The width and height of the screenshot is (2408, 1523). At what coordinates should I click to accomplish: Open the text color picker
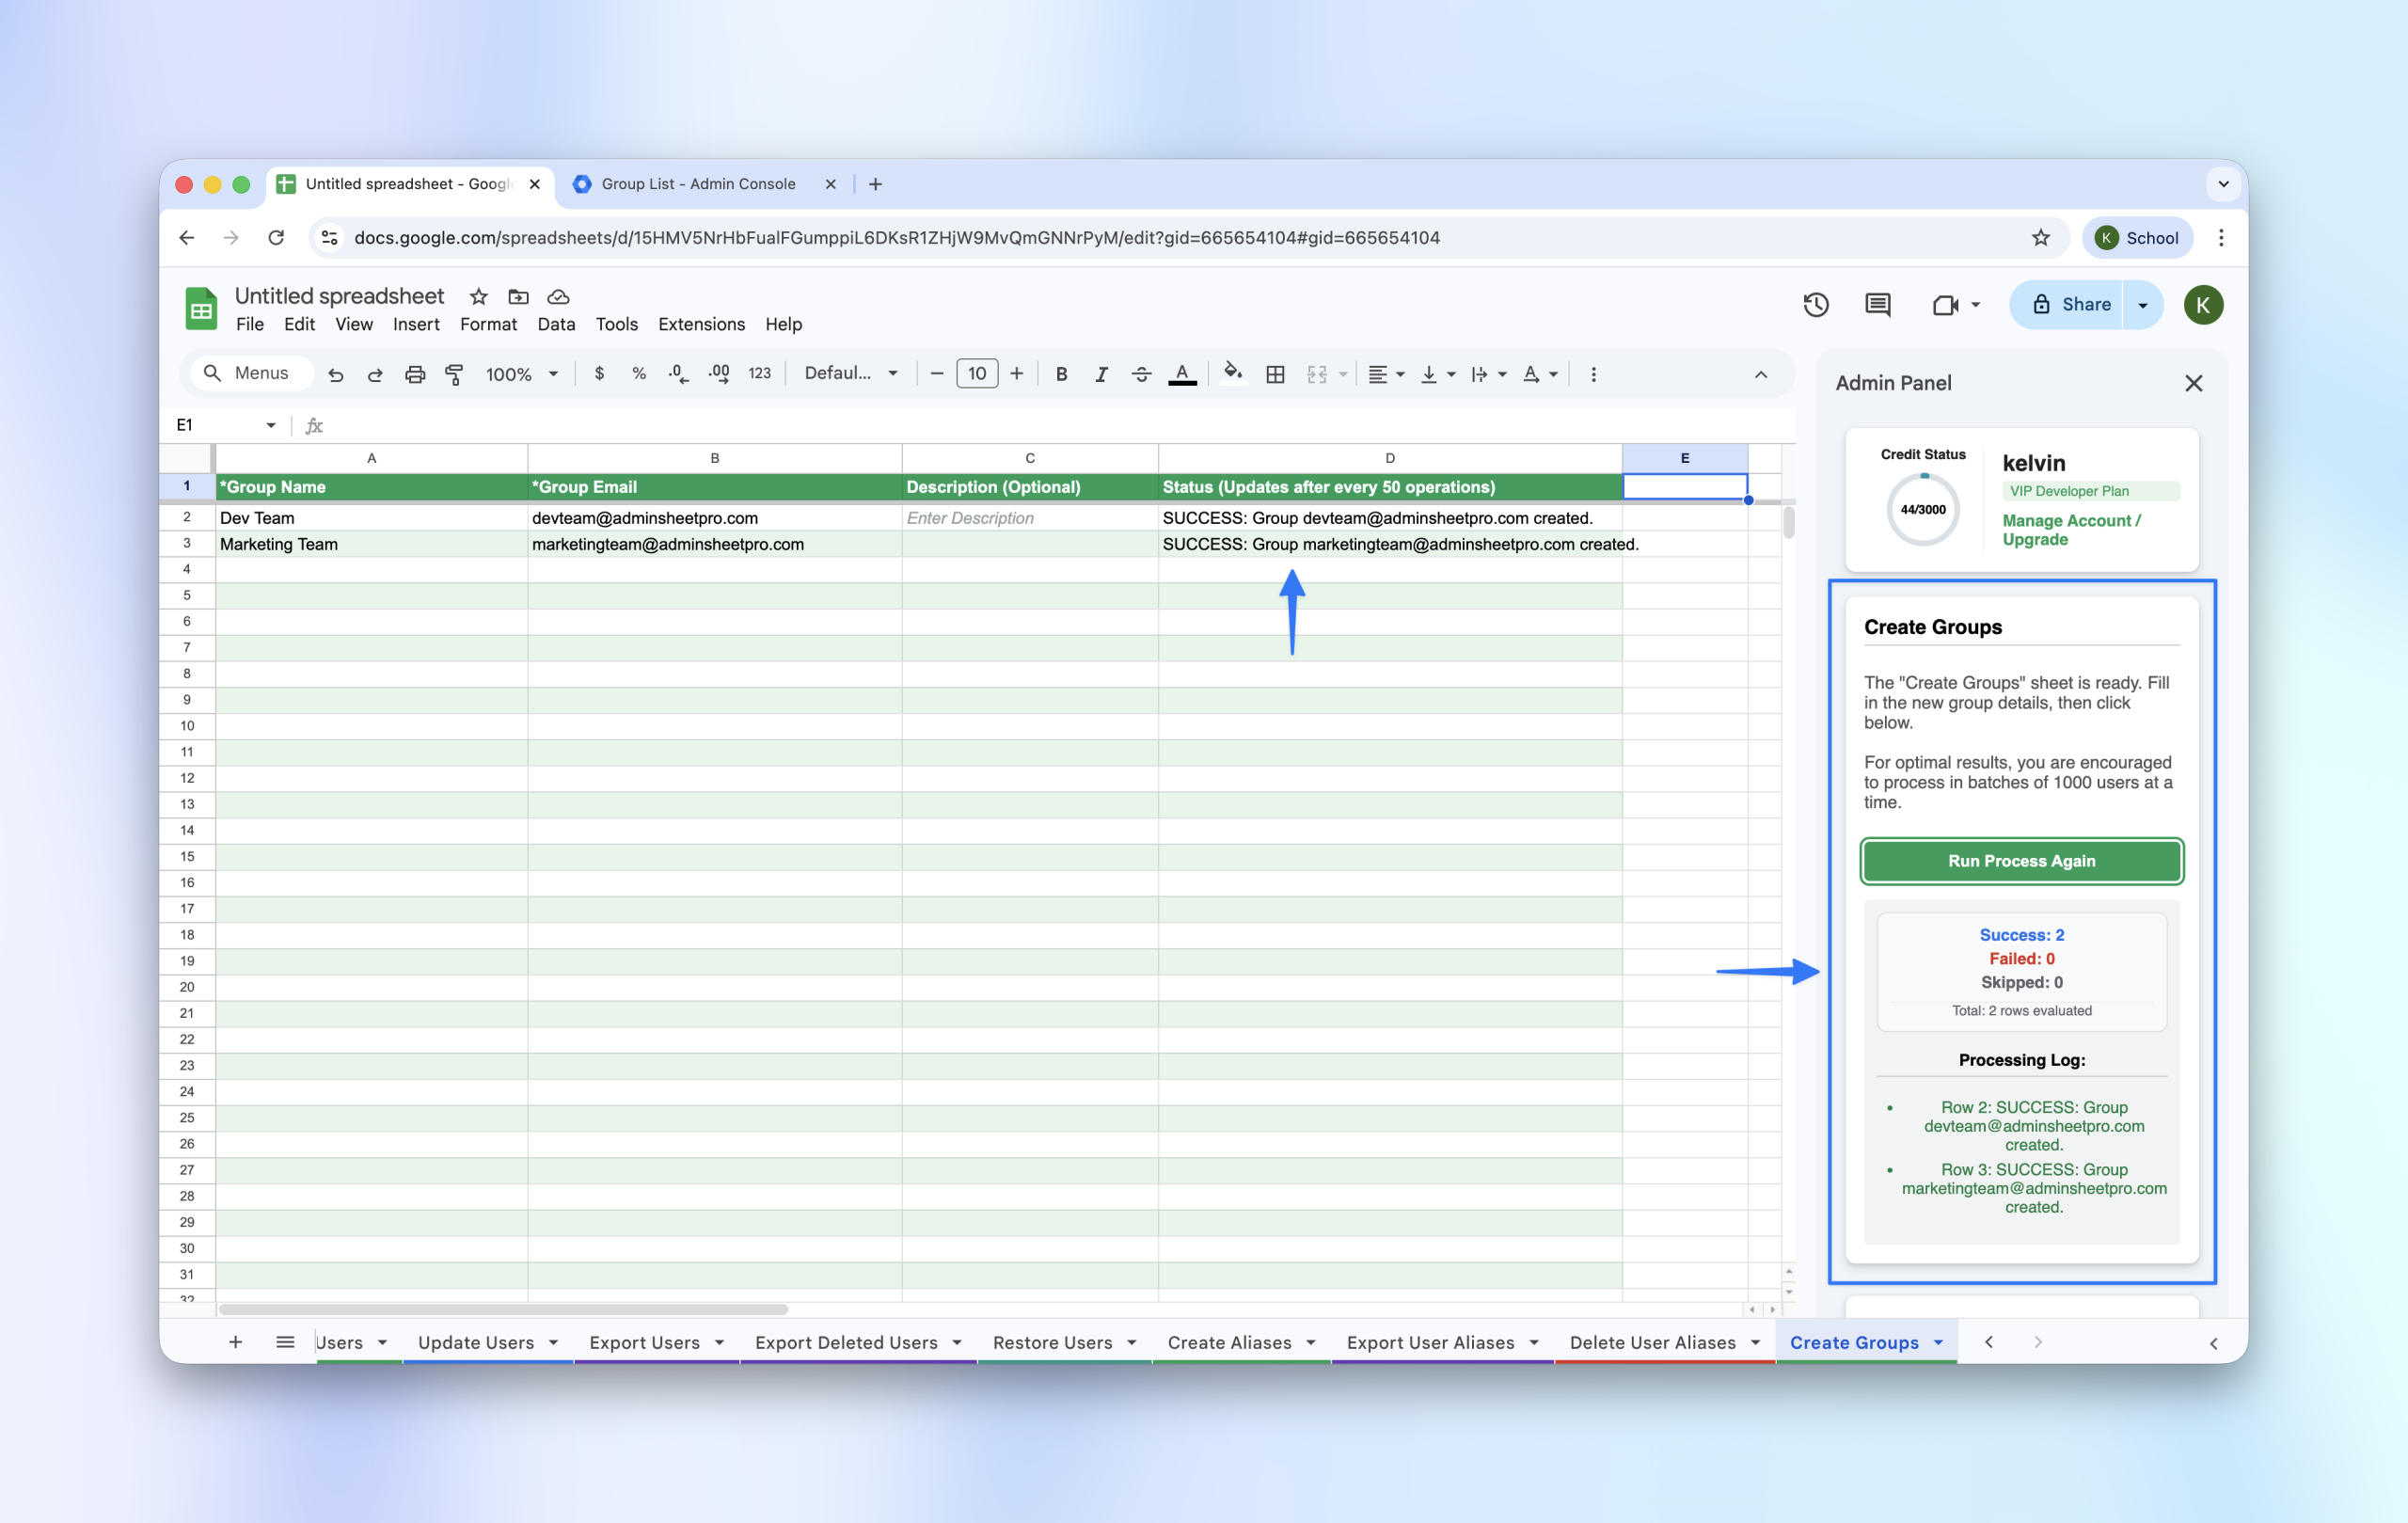(1182, 374)
